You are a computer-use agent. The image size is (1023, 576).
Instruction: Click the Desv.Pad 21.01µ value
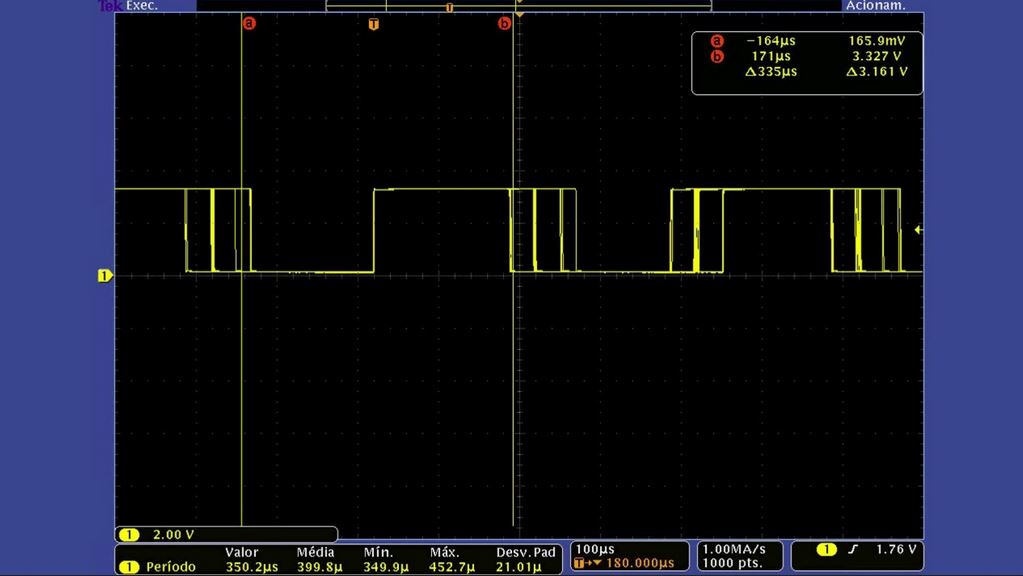tap(519, 566)
